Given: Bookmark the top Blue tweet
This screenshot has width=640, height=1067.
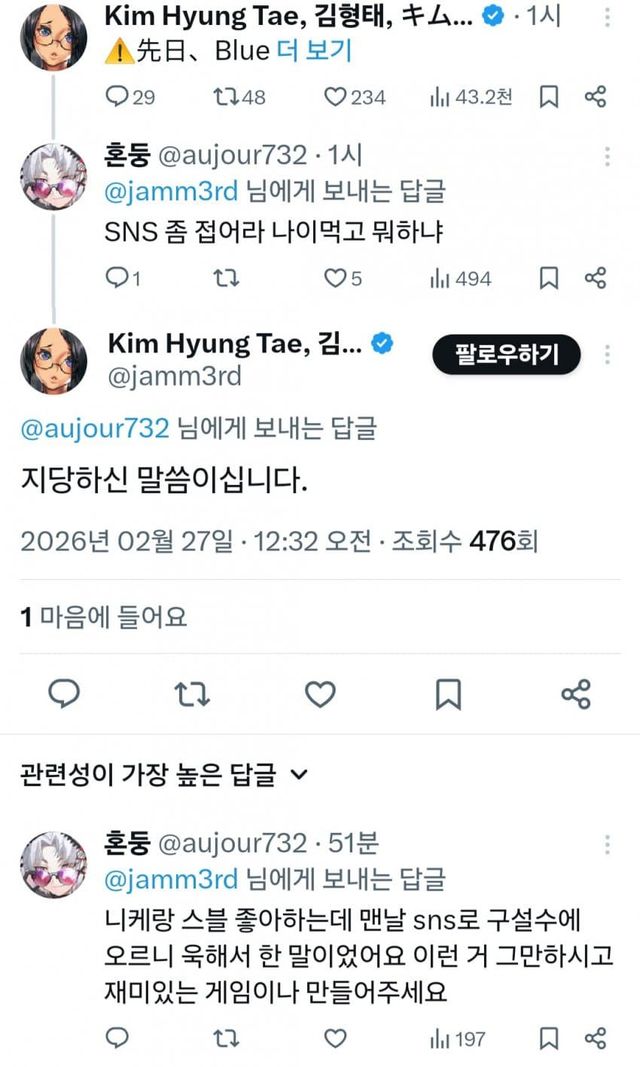Looking at the screenshot, I should pyautogui.click(x=548, y=97).
